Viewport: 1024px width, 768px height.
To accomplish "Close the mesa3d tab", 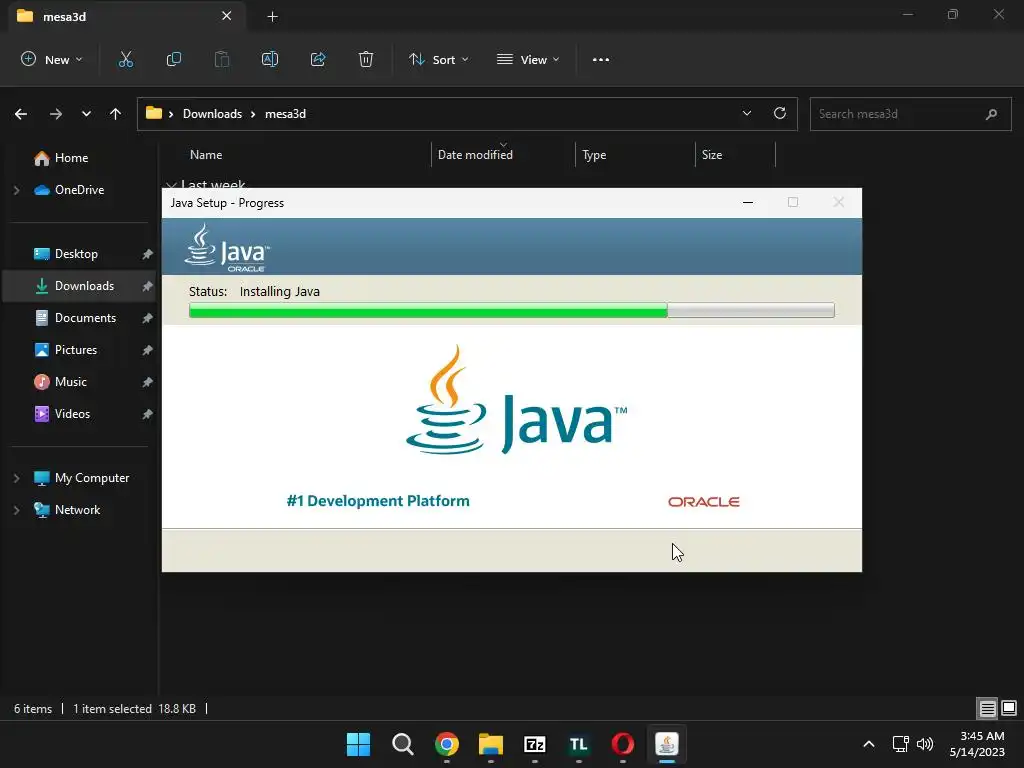I will 227,16.
